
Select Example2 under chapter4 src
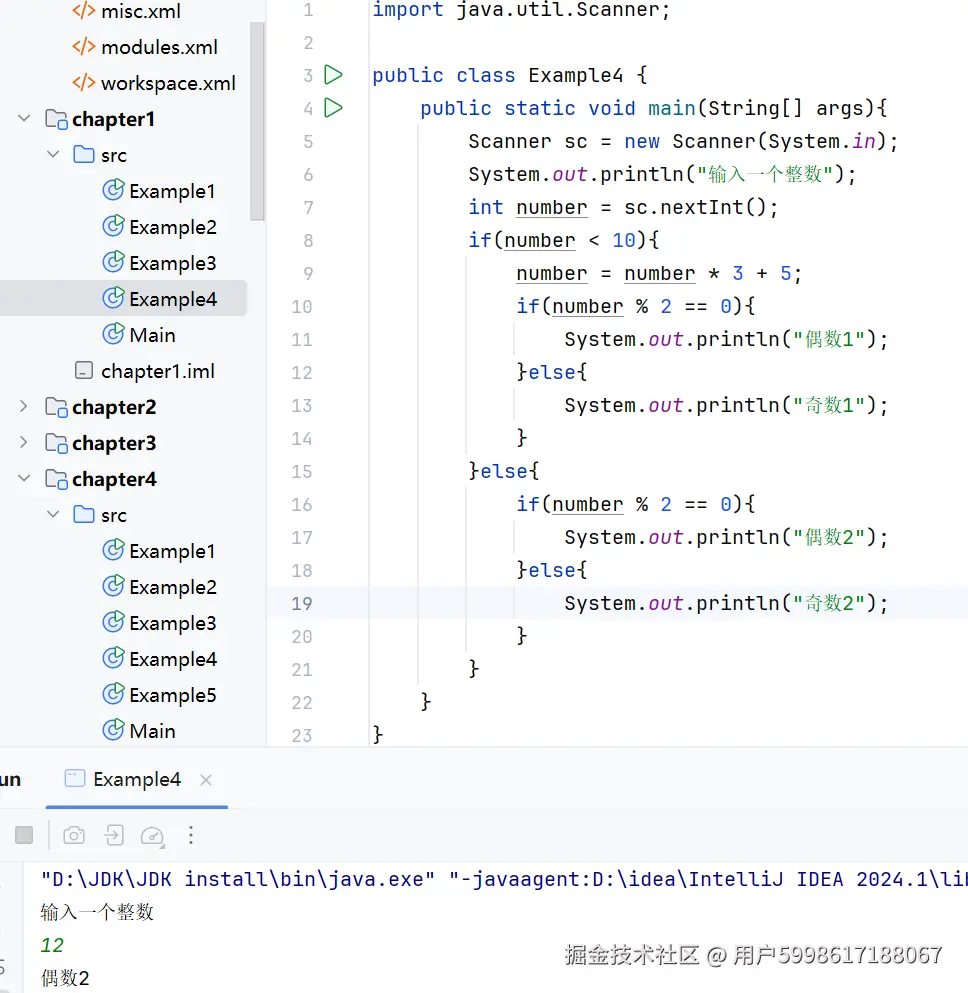tap(160, 587)
